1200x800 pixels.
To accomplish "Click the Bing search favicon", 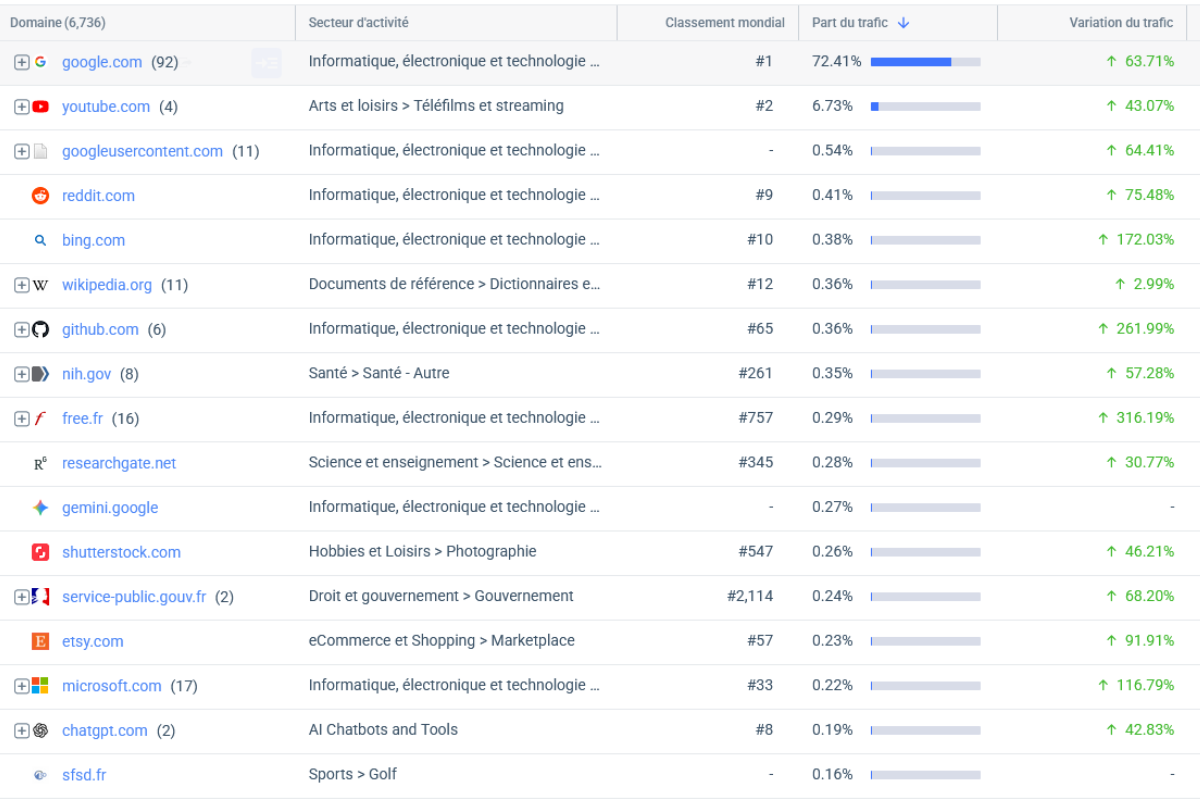I will tap(40, 240).
